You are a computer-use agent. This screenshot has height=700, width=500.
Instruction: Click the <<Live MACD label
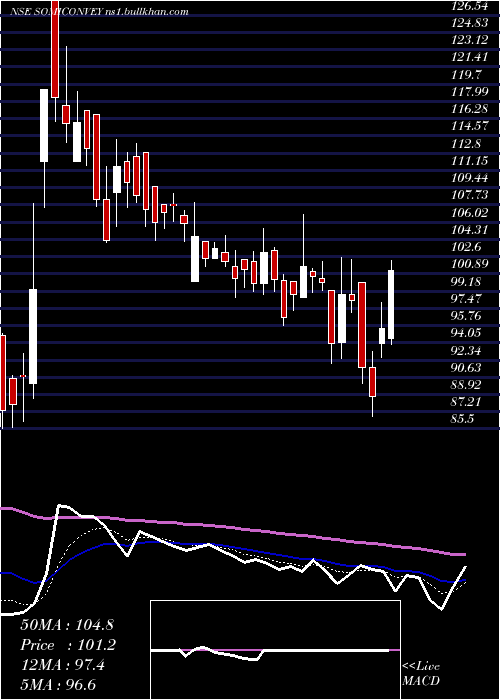[421, 674]
